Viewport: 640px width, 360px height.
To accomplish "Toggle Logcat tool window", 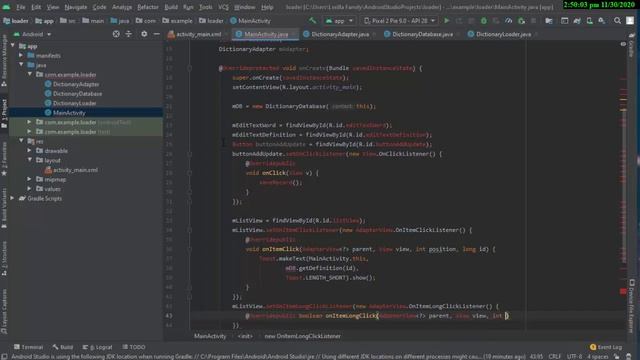I will tap(98, 347).
